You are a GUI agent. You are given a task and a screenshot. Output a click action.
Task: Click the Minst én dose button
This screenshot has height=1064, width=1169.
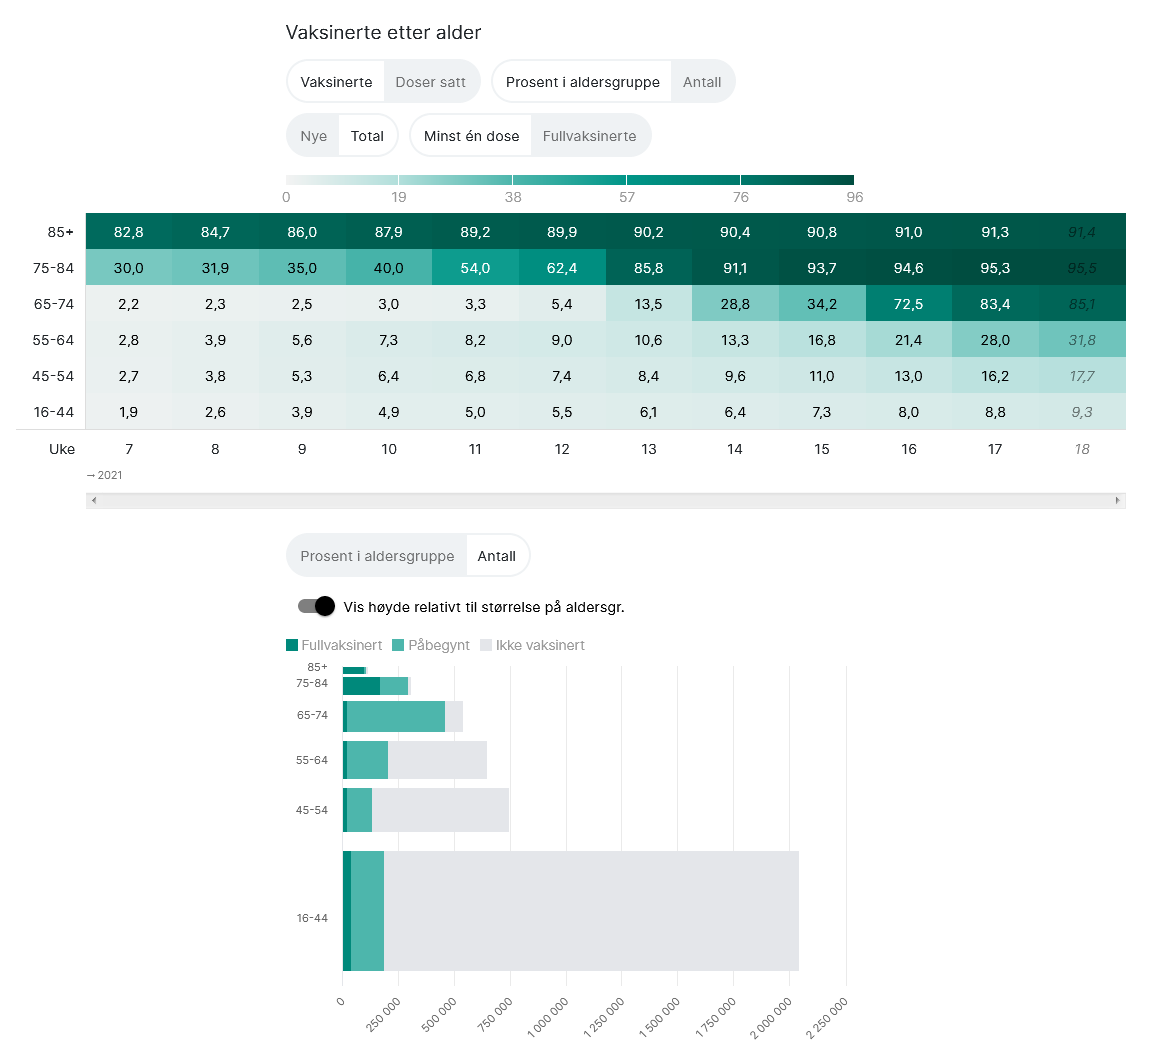coord(471,136)
